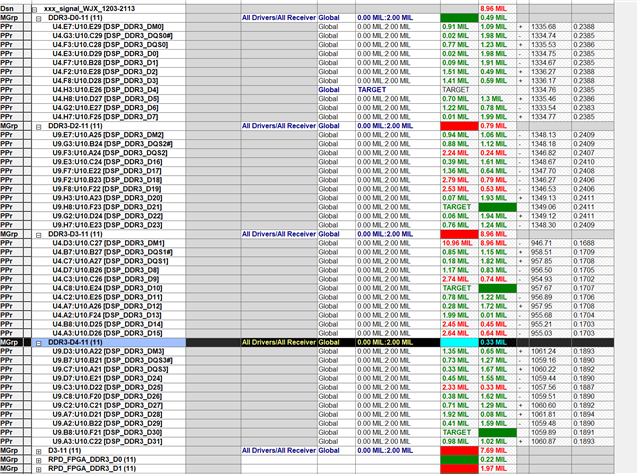Collapse the DDR3-D0-11 (11) match group
This screenshot has width=638, height=474.
pyautogui.click(x=39, y=18)
